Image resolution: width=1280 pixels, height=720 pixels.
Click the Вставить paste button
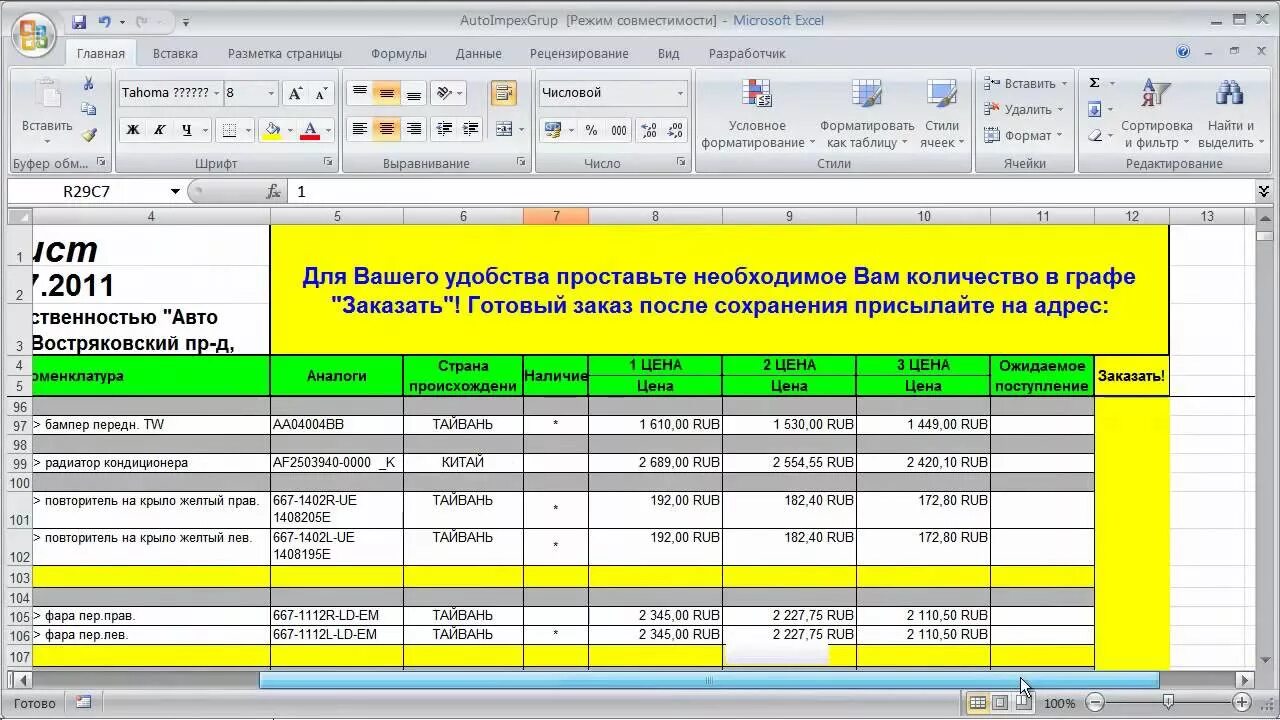[x=47, y=108]
